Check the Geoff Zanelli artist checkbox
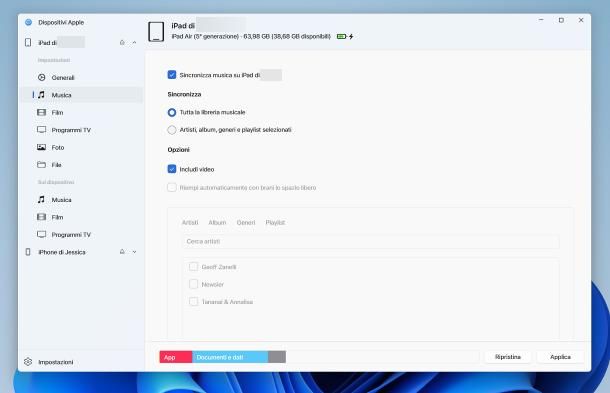 pyautogui.click(x=193, y=267)
